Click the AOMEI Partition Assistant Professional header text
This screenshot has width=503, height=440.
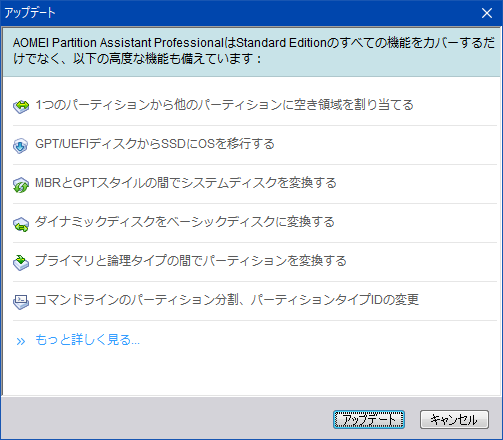coord(254,51)
